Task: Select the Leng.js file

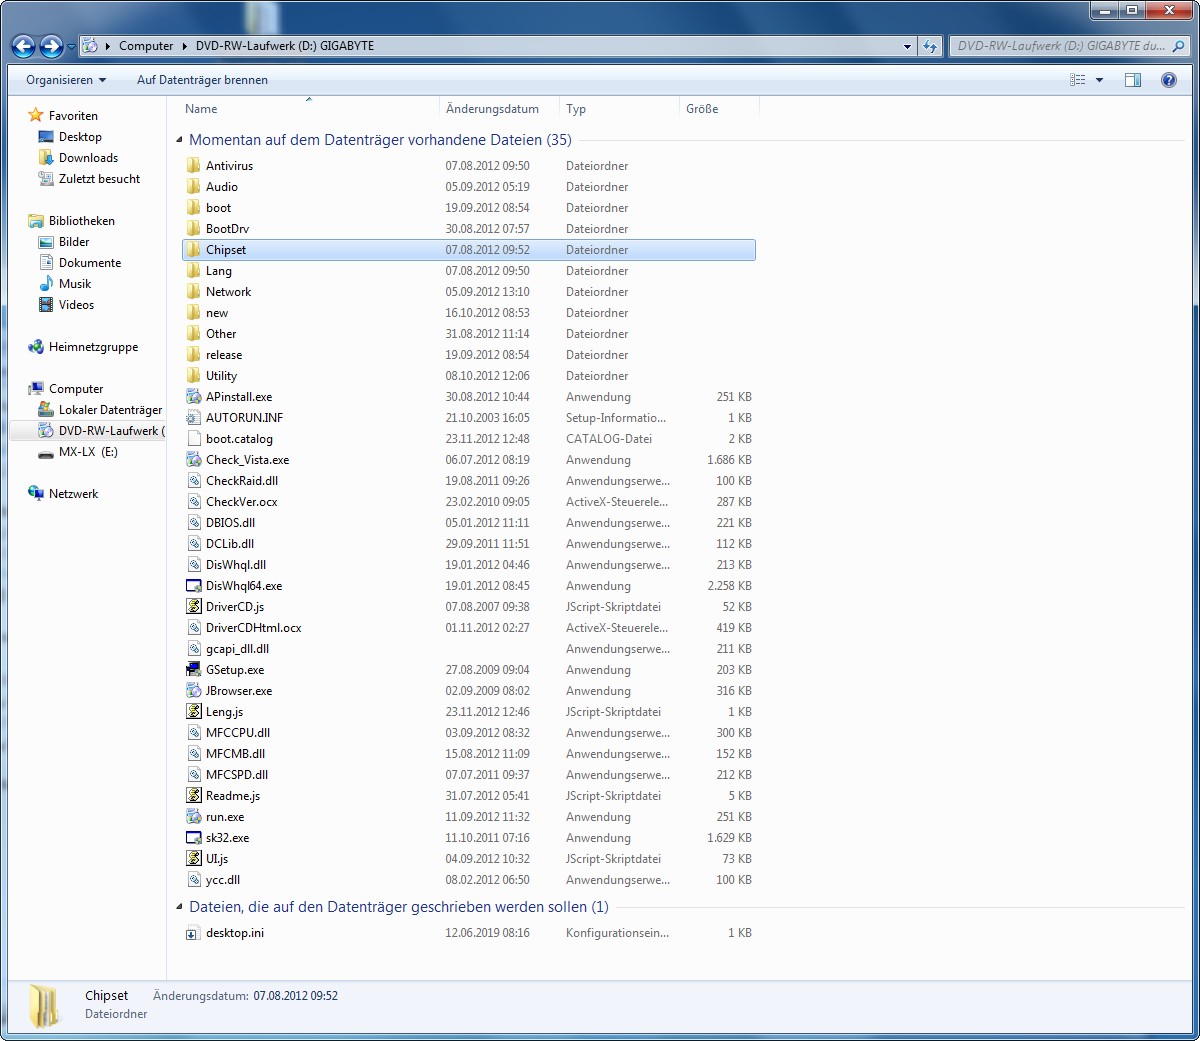Action: [x=224, y=712]
